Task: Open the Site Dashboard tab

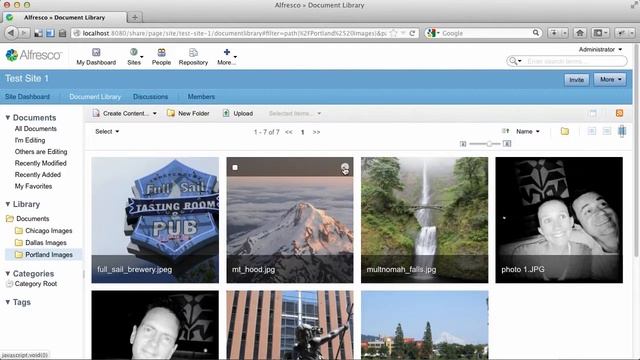Action: pyautogui.click(x=27, y=97)
